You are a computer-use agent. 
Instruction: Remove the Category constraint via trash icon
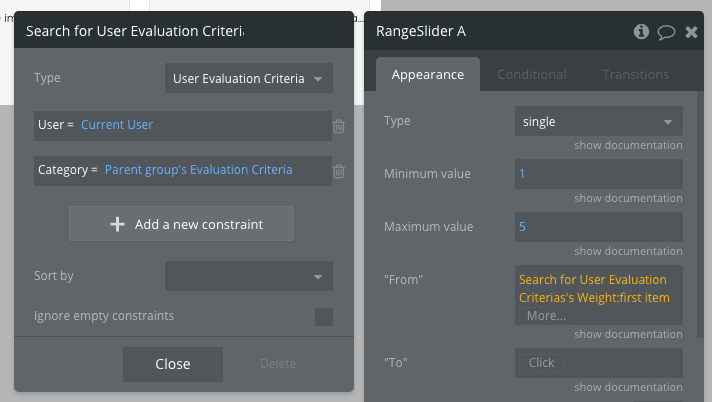pos(339,171)
